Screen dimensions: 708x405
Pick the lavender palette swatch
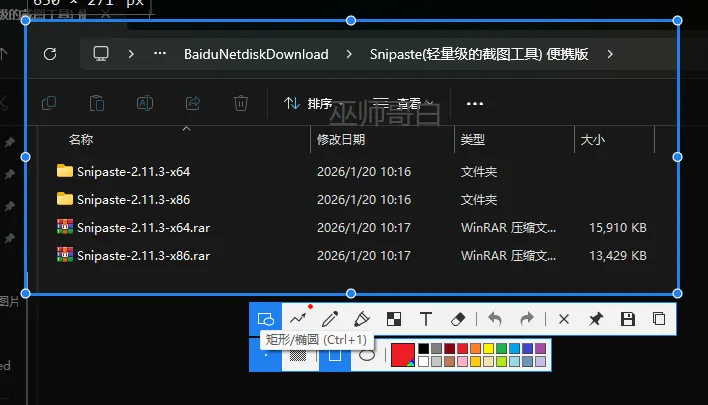(x=540, y=362)
